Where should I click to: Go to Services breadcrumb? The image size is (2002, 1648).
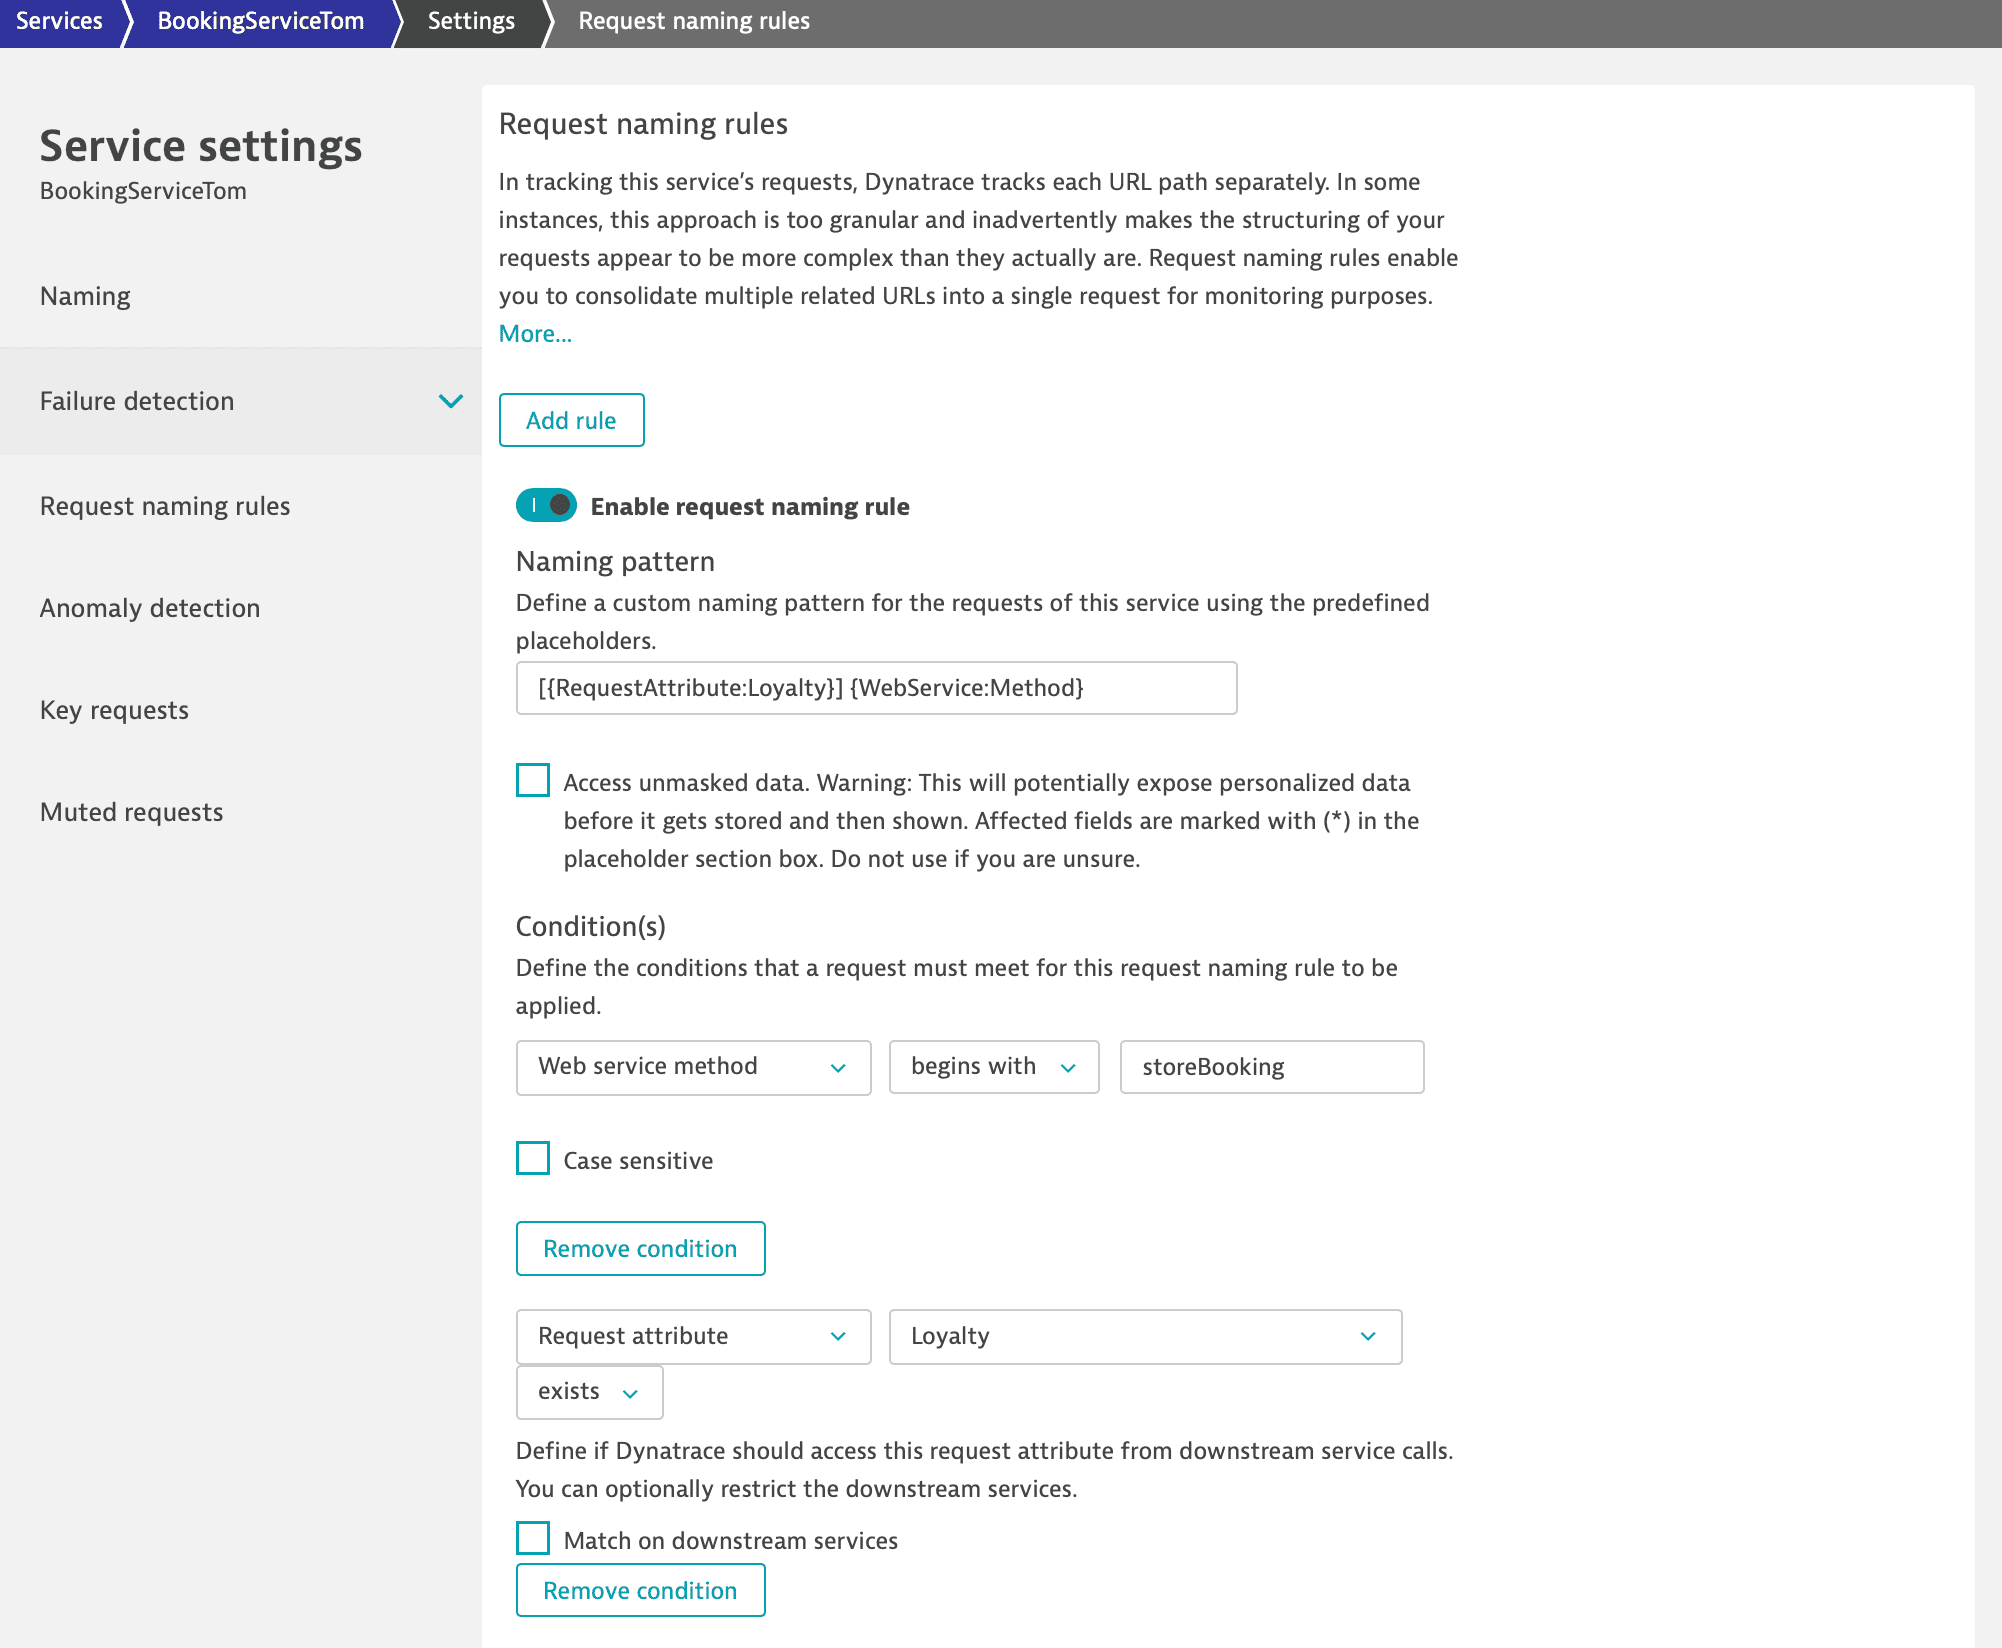pyautogui.click(x=59, y=21)
